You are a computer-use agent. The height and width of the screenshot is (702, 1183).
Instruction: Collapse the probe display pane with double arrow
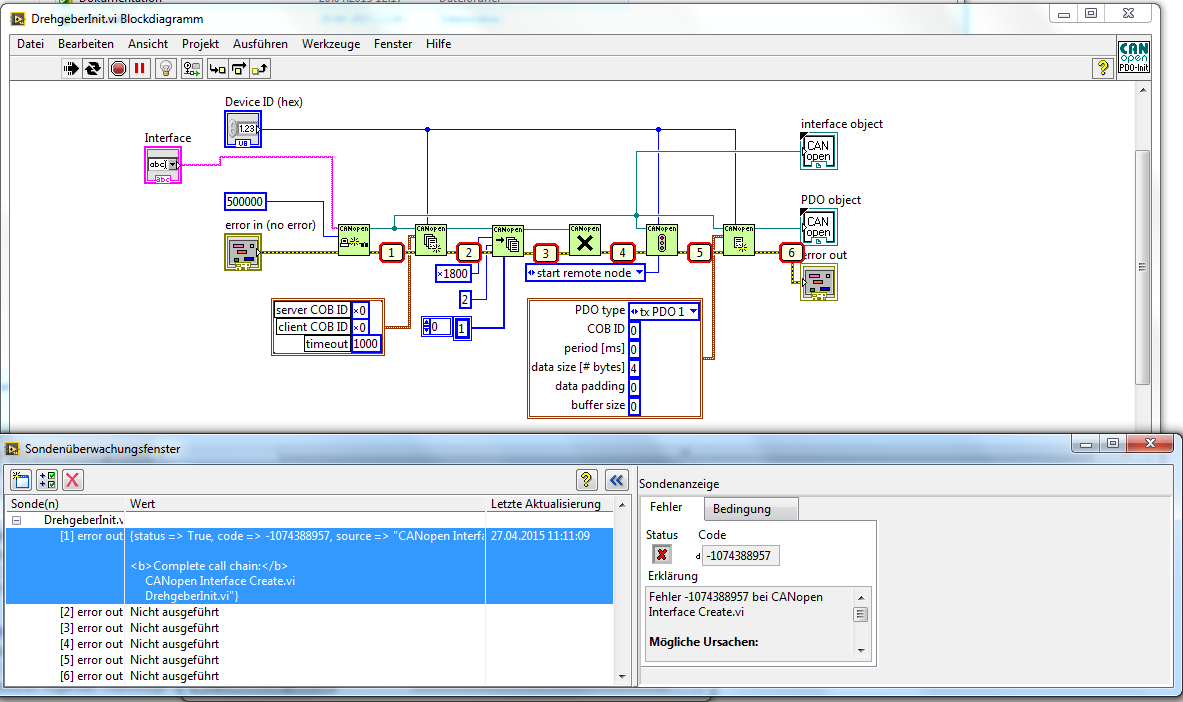tap(617, 479)
